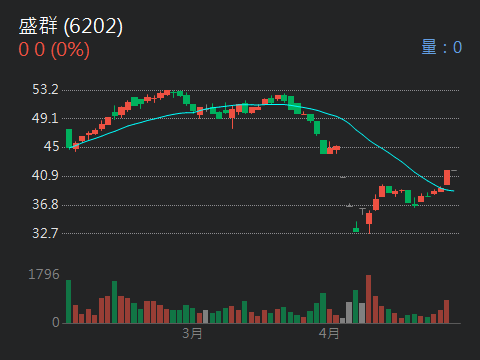Click the 32.7 price axis label
480x360 pixels.
[x=45, y=233]
